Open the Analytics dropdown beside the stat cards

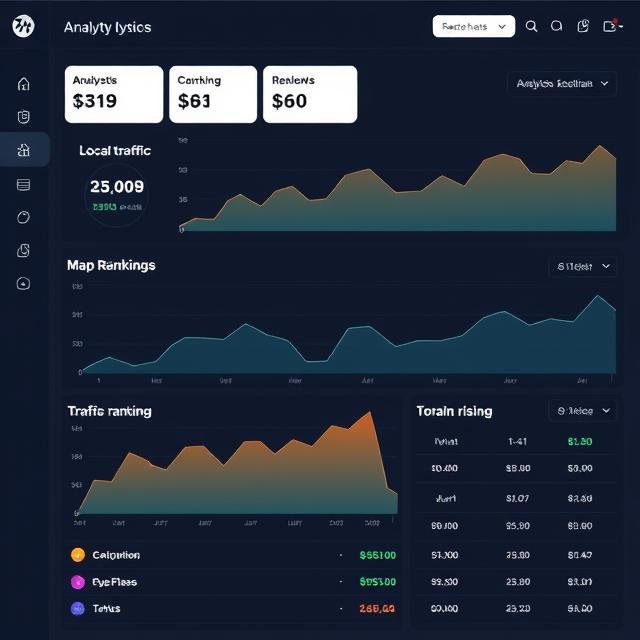pyautogui.click(x=561, y=84)
